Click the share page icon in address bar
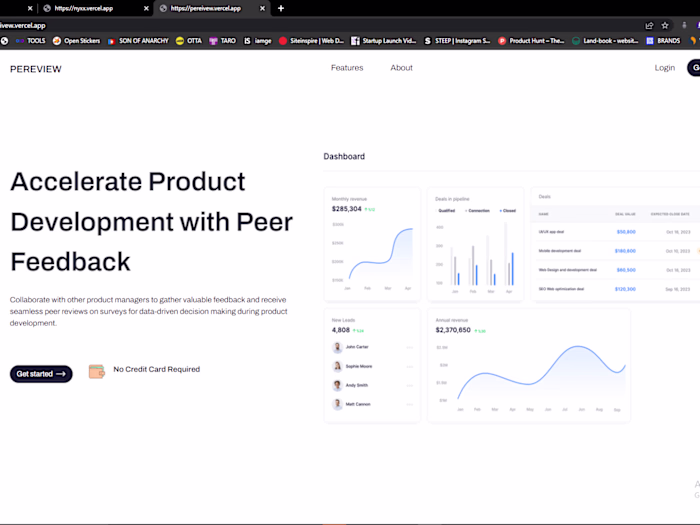Viewport: 700px width, 525px height. pos(649,25)
